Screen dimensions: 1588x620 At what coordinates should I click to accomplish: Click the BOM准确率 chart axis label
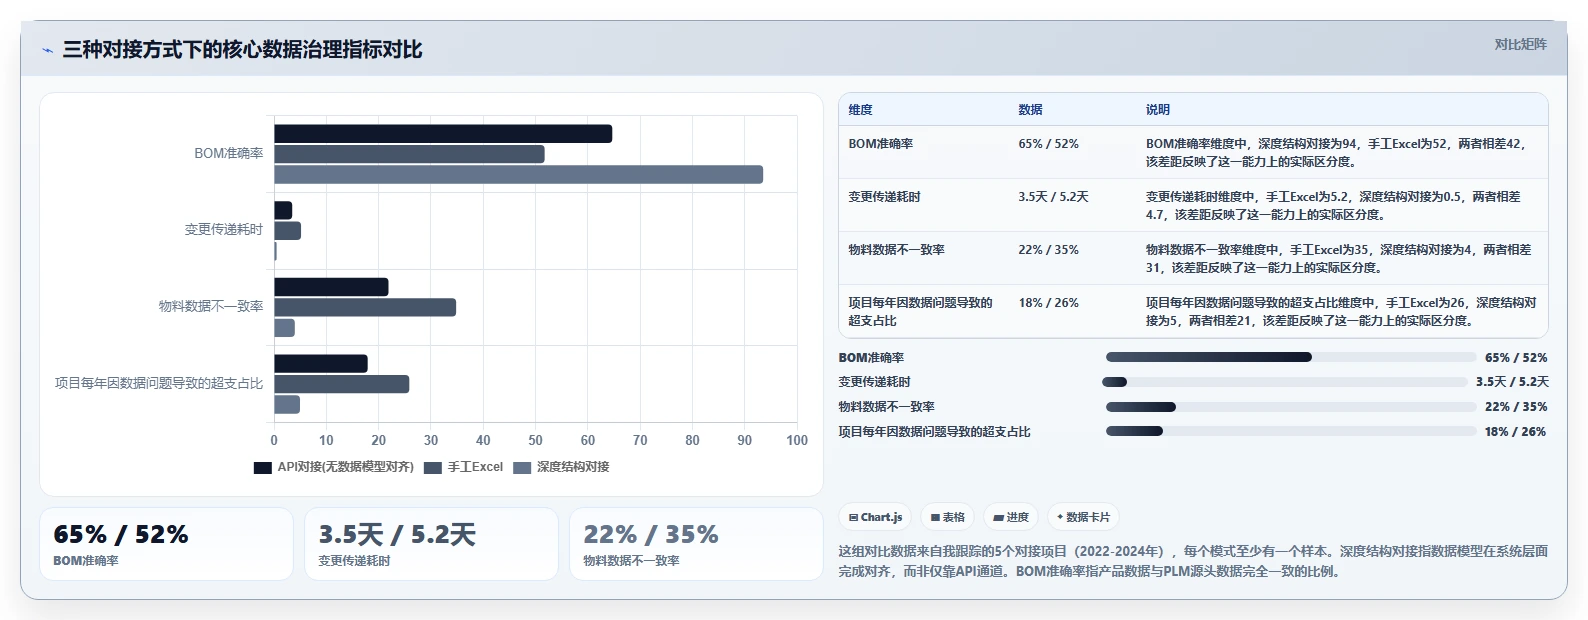coord(229,153)
